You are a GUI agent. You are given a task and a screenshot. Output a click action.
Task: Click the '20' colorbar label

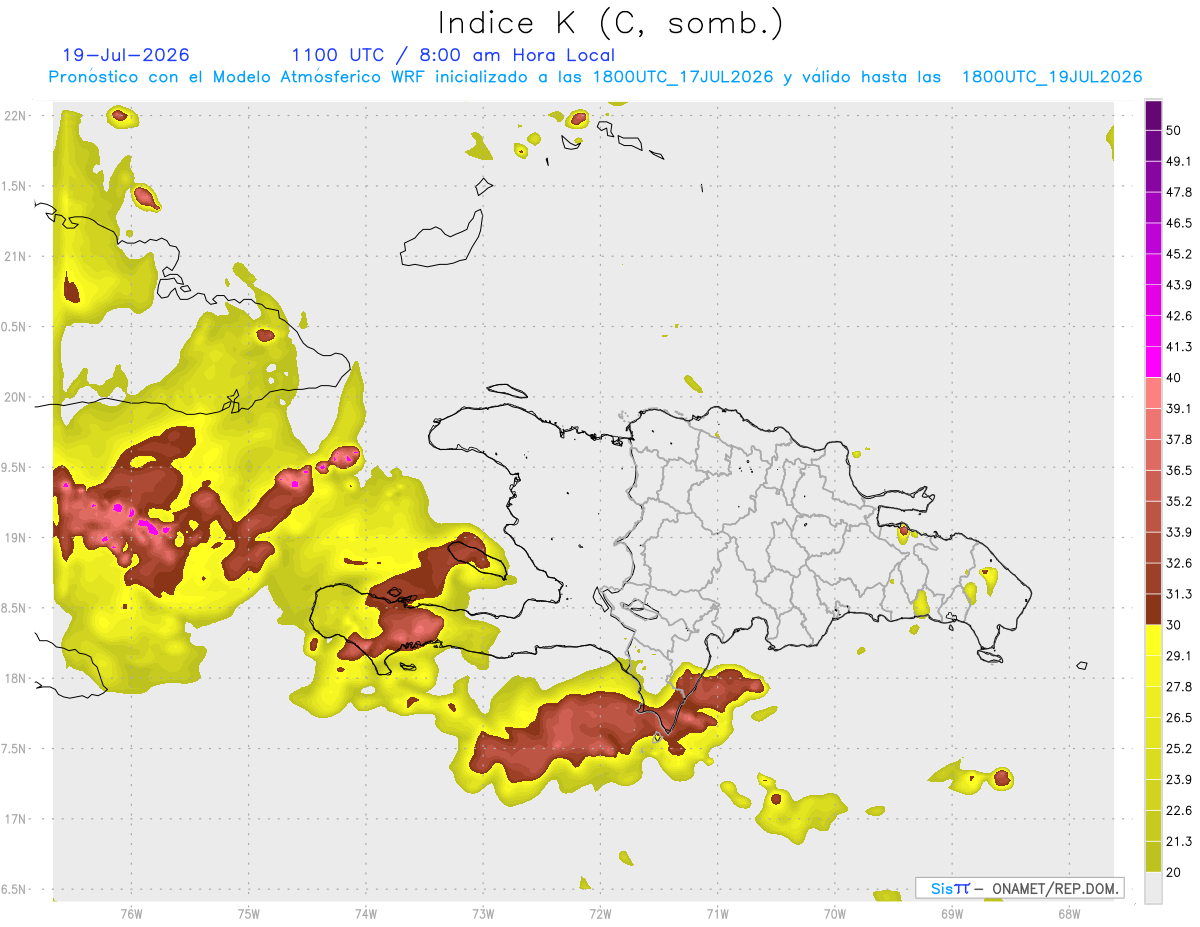tap(1175, 873)
